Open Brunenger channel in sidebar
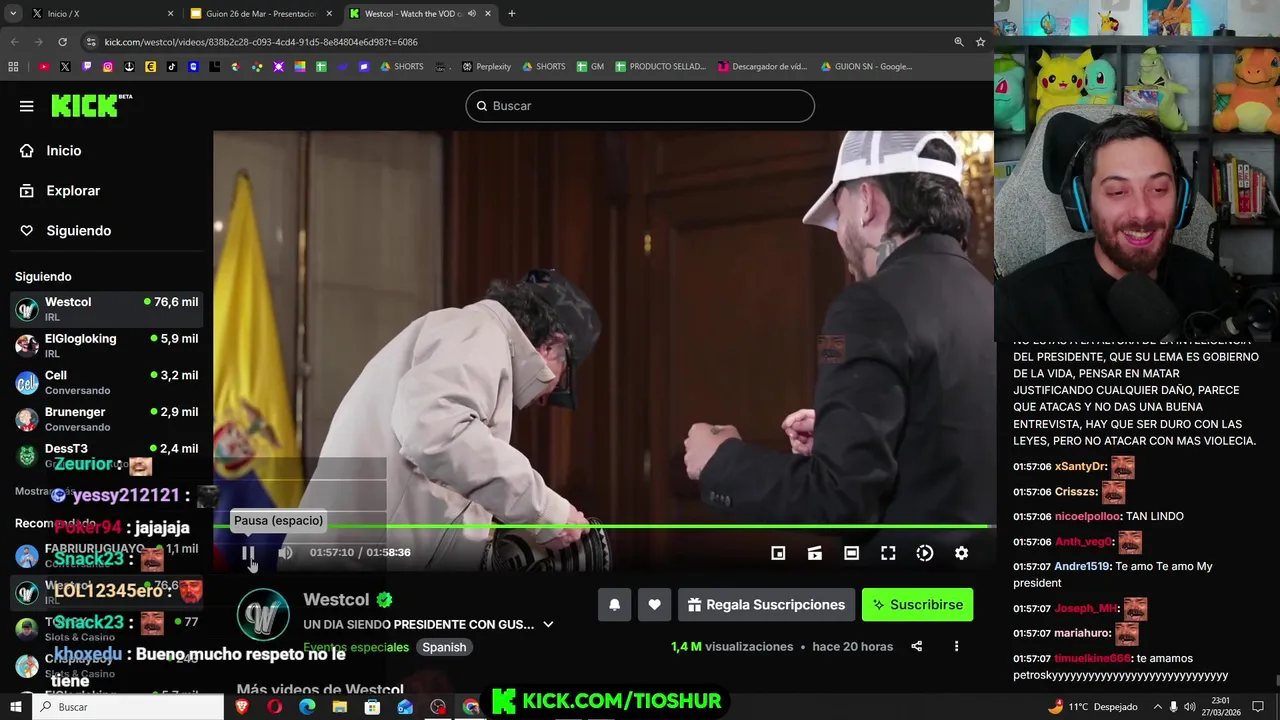The width and height of the screenshot is (1280, 720). [106, 419]
